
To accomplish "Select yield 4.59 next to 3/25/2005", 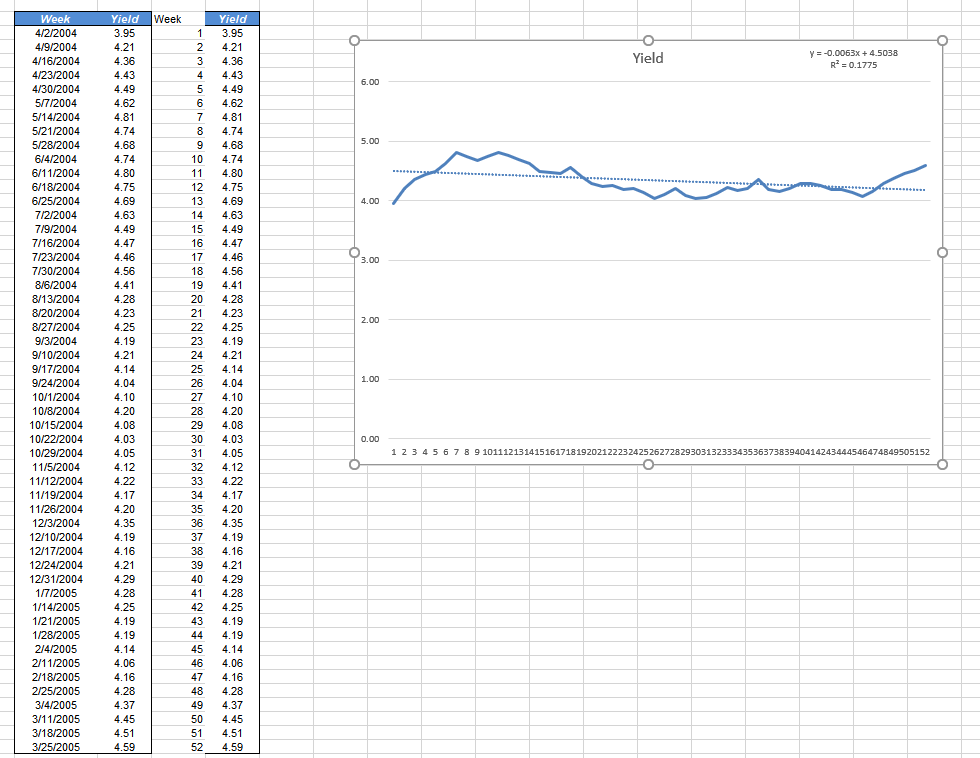I will [124, 747].
